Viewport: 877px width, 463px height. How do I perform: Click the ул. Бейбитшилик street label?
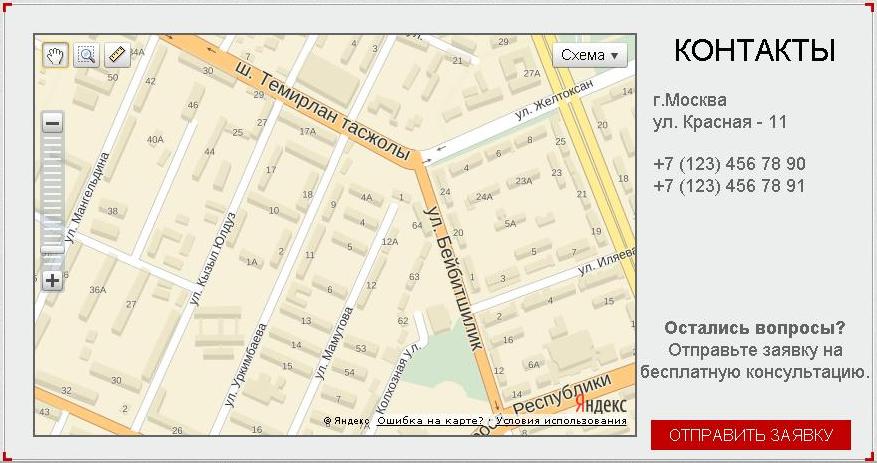point(453,278)
